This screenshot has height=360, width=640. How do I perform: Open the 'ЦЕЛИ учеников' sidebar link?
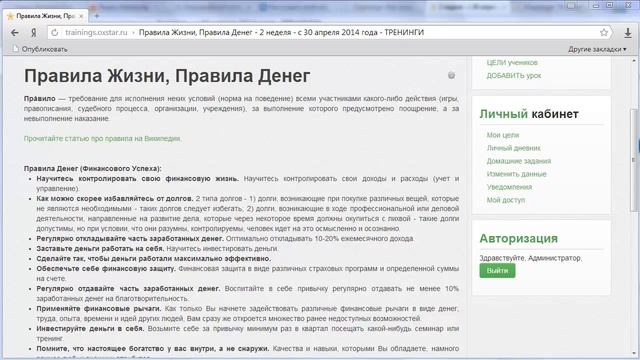512,62
